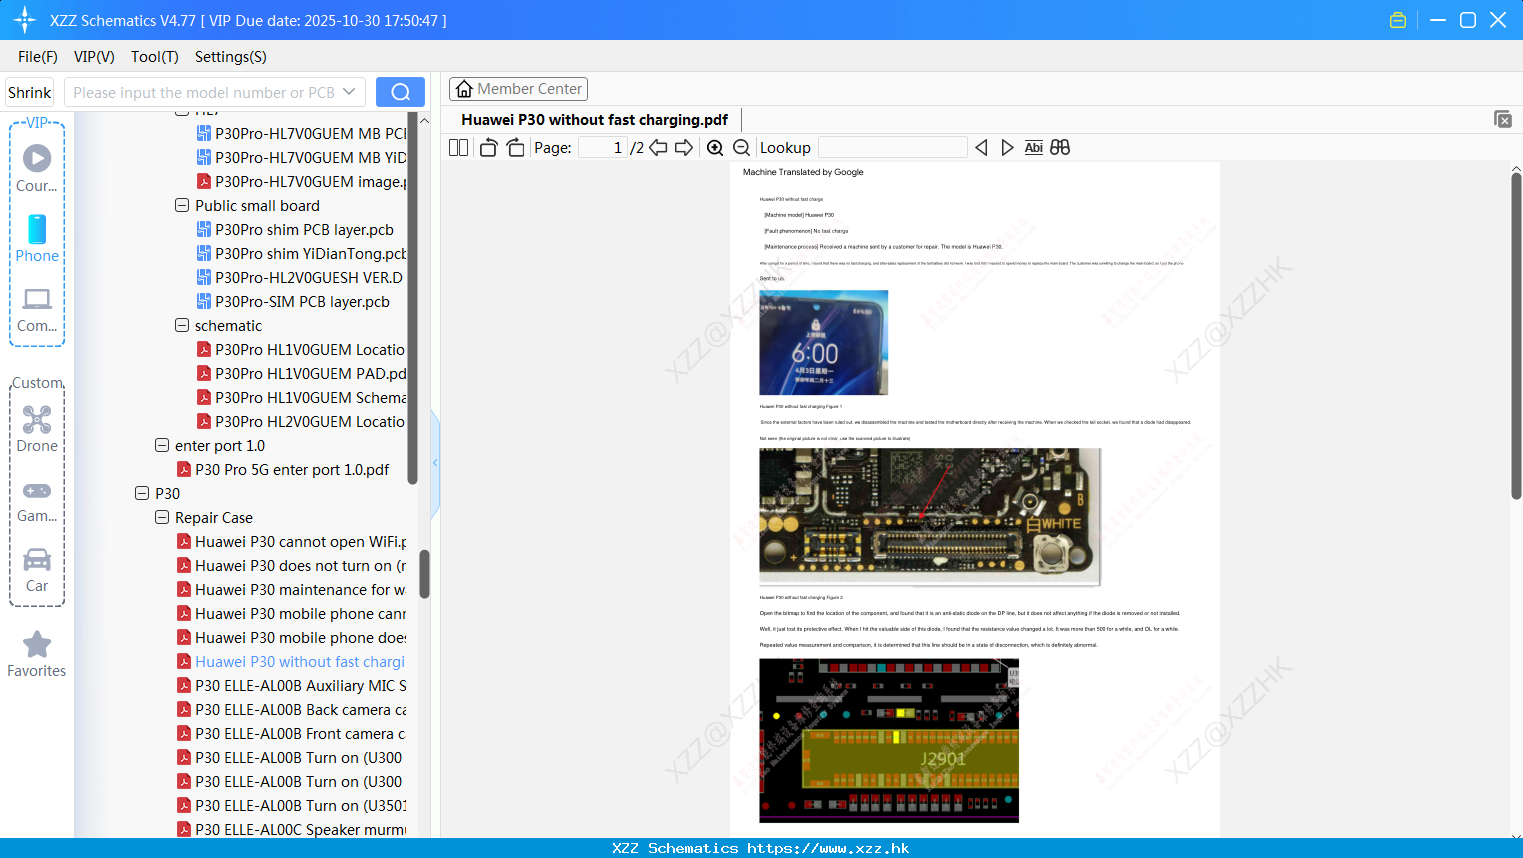The width and height of the screenshot is (1523, 858).
Task: Select Huawei P30 without fast charging entry
Action: click(x=291, y=662)
